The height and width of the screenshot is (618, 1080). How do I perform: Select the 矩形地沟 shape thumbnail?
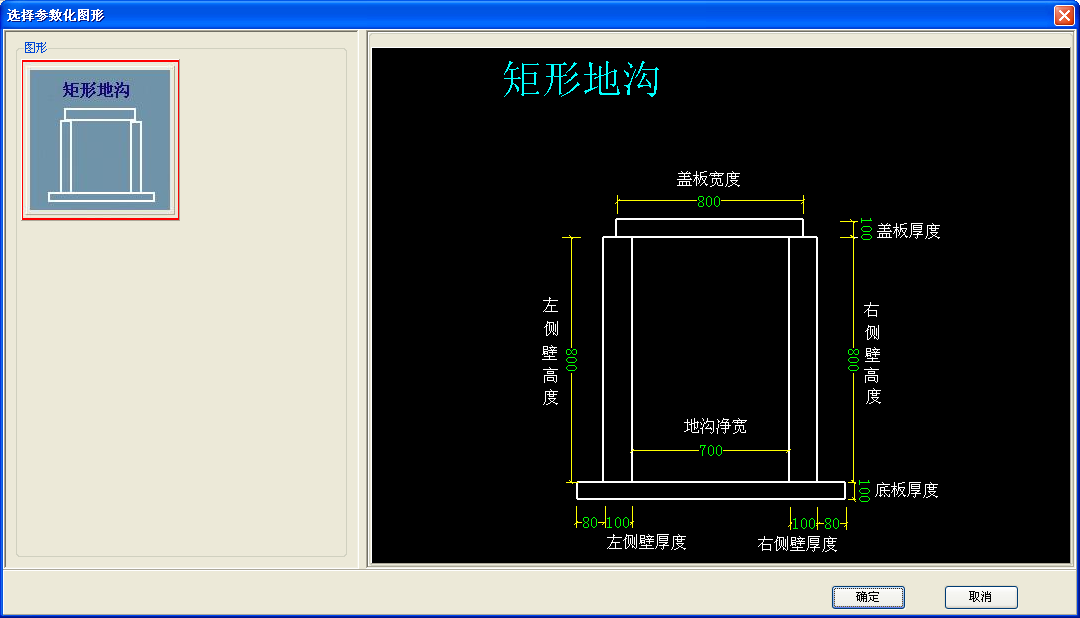pos(101,140)
